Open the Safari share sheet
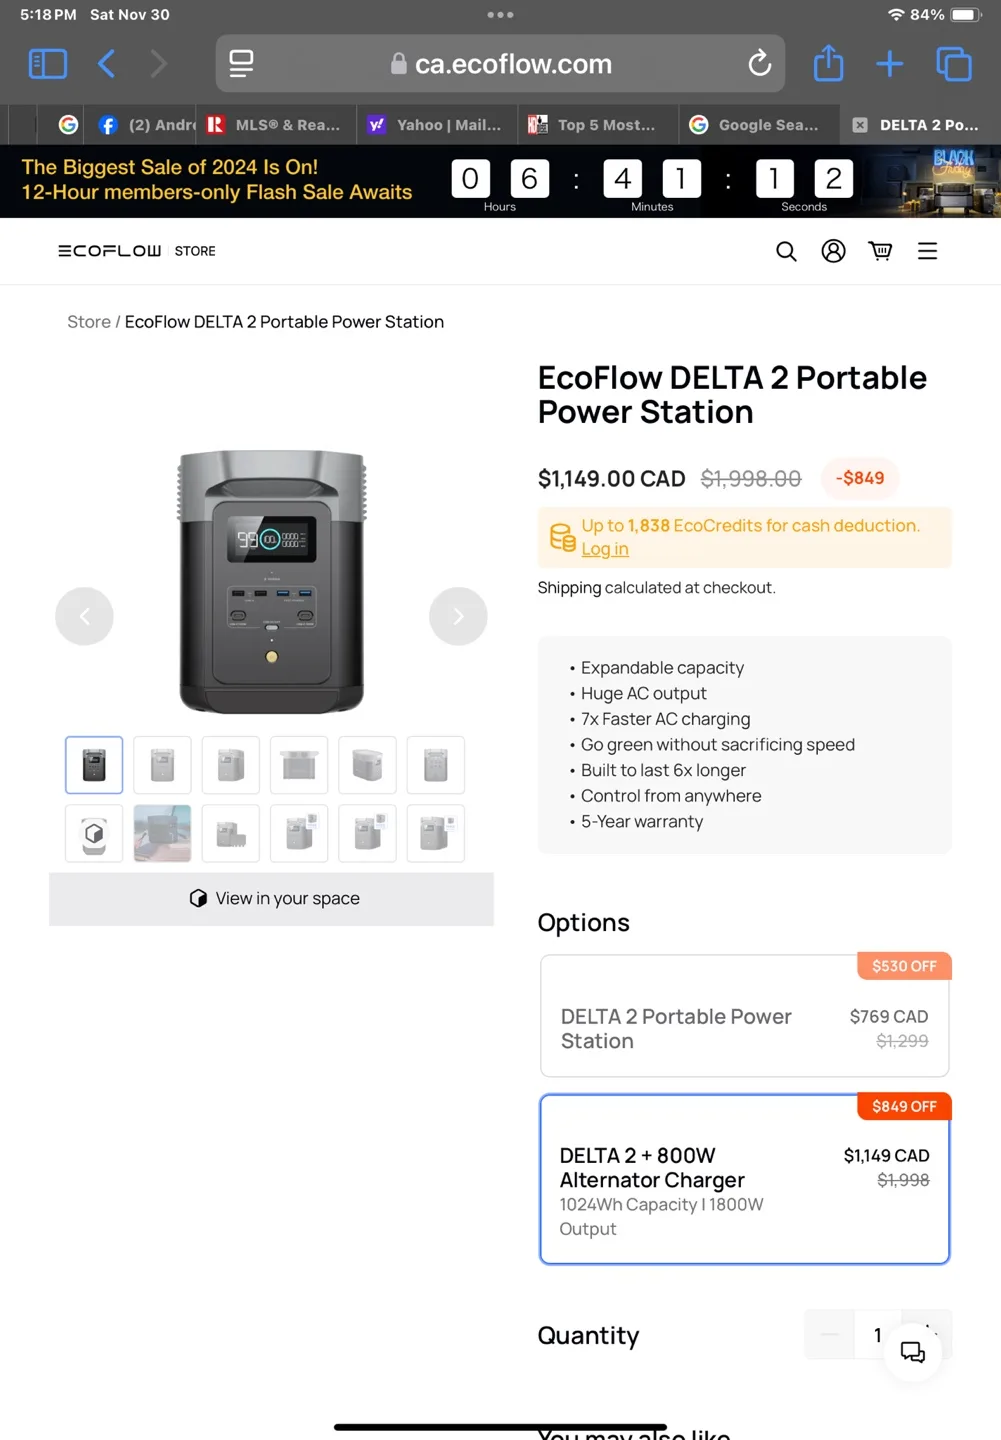 click(x=828, y=64)
